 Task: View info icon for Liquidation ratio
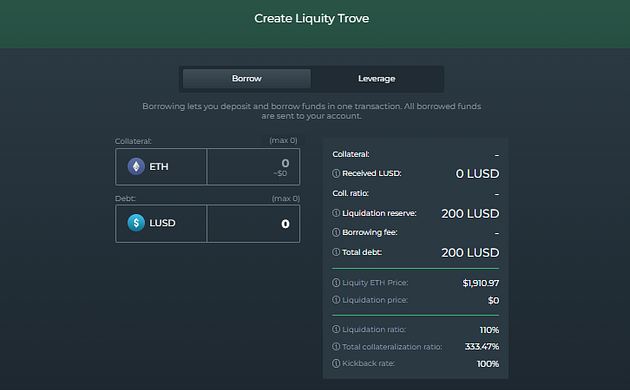click(336, 329)
